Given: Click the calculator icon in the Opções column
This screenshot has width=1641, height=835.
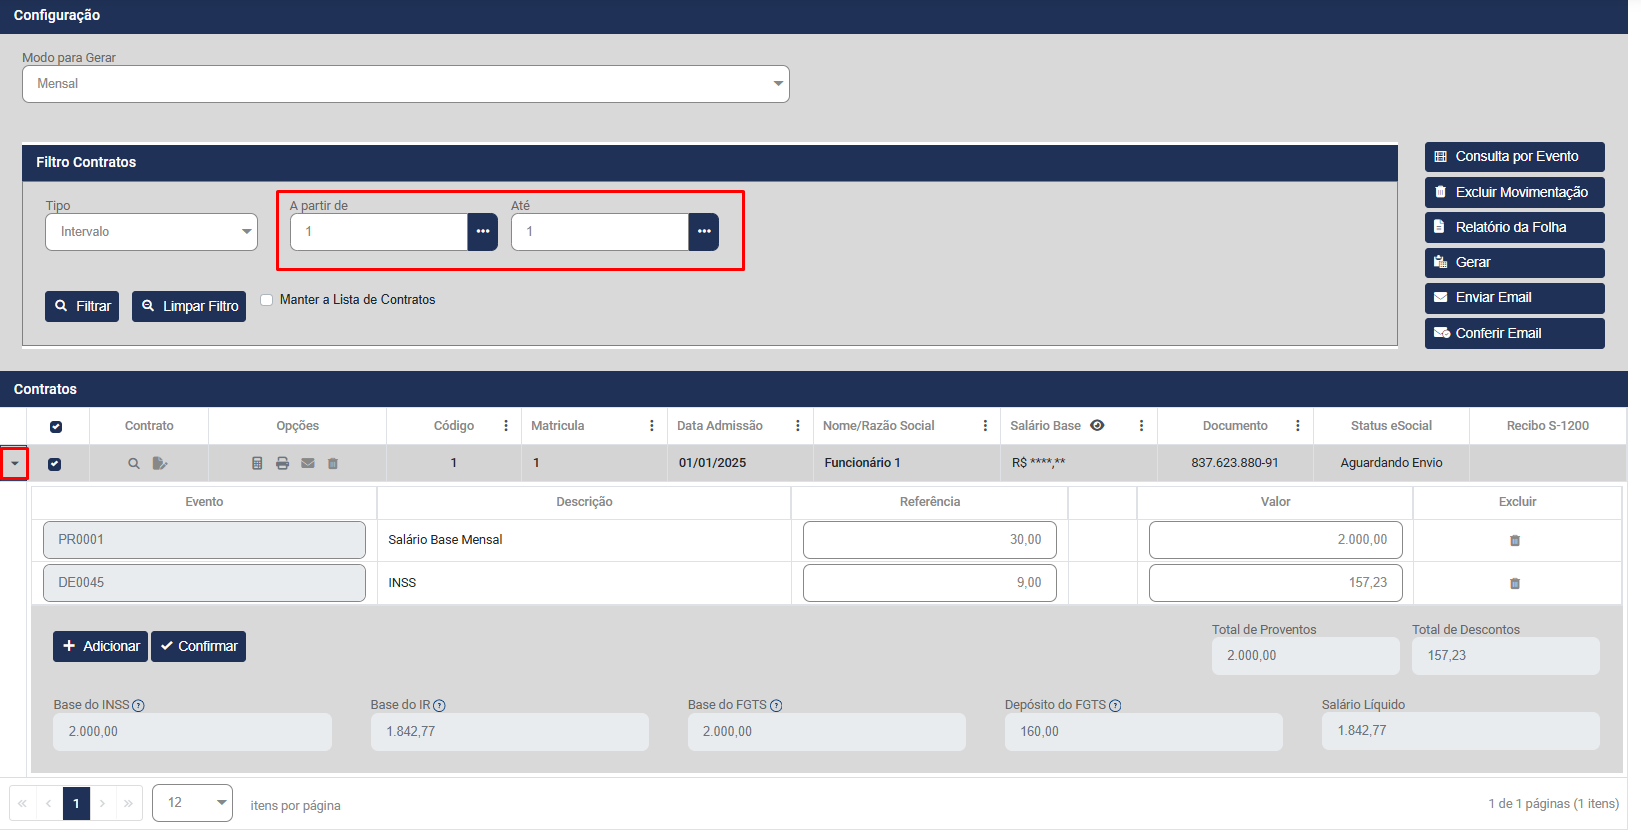Looking at the screenshot, I should tap(257, 464).
